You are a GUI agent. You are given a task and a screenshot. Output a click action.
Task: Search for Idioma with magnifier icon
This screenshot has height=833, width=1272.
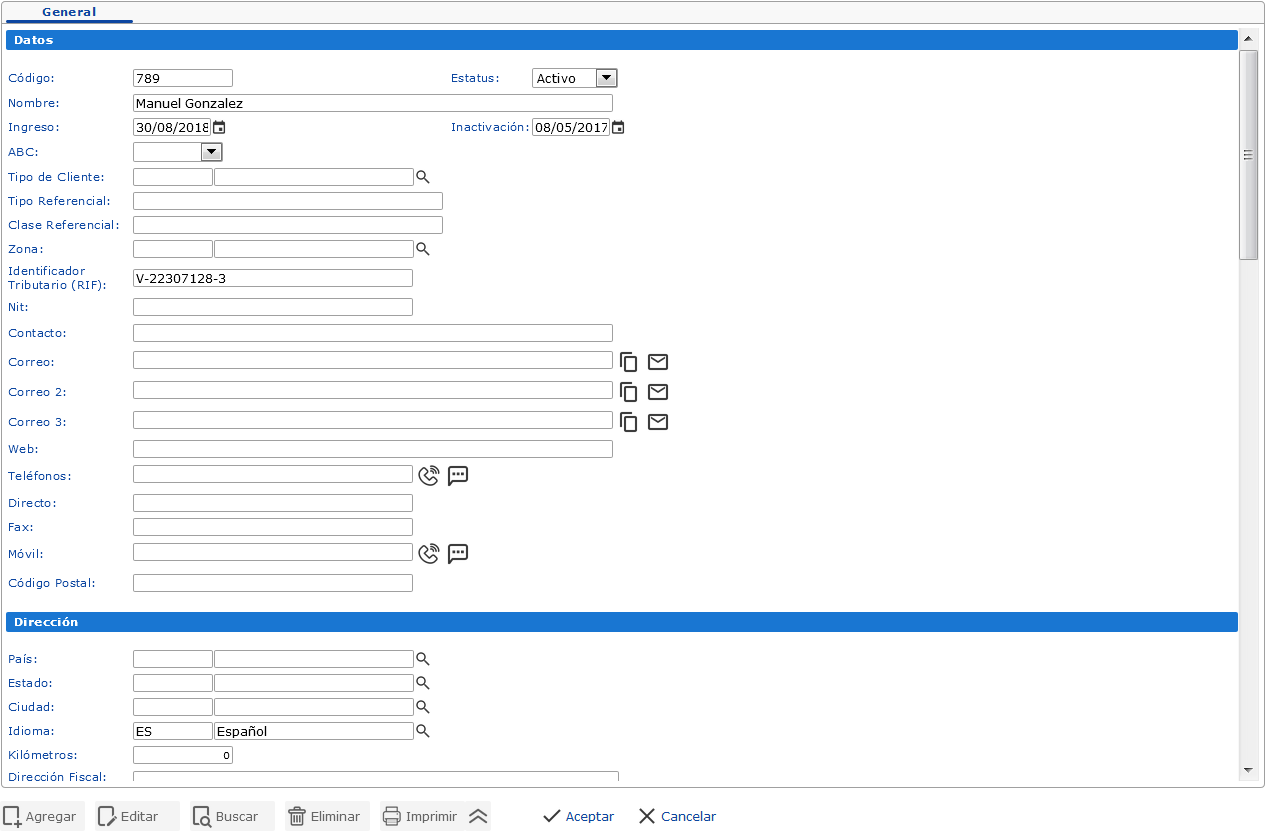pos(423,731)
